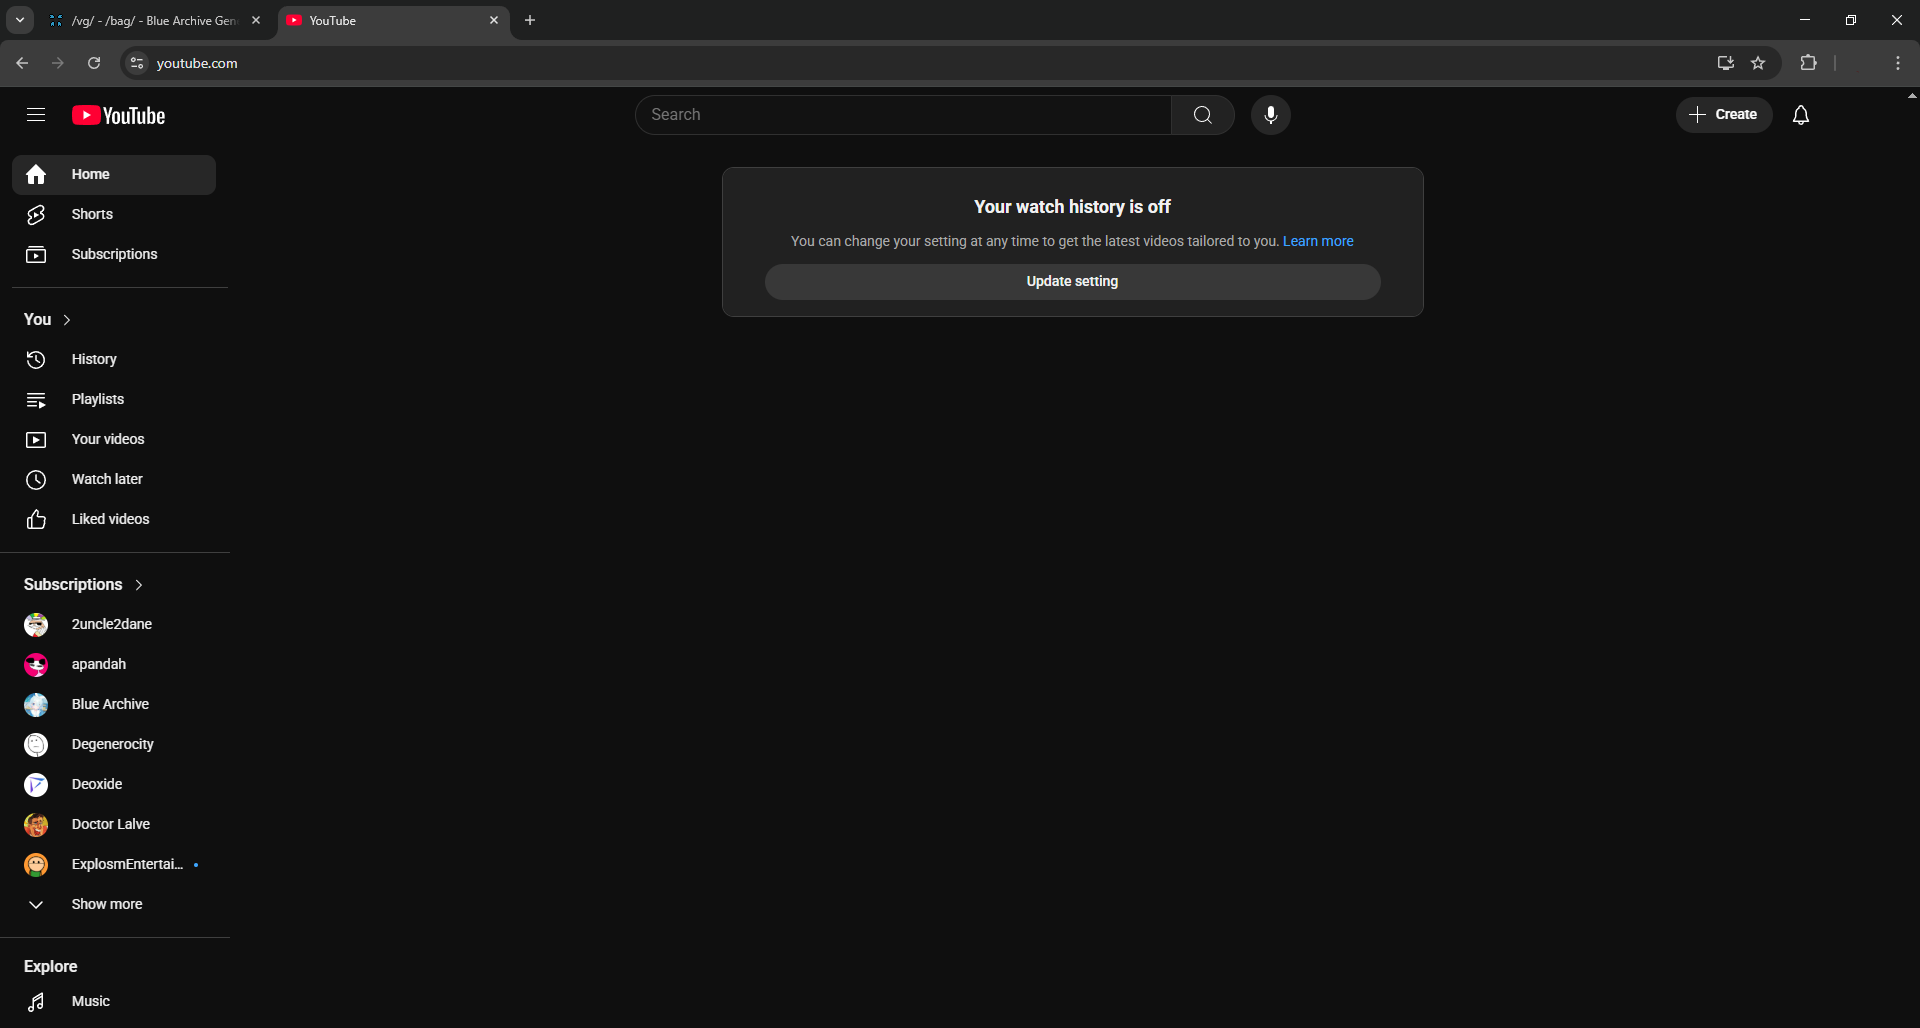Select the YouTube browser tab
This screenshot has height=1028, width=1920.
(393, 21)
